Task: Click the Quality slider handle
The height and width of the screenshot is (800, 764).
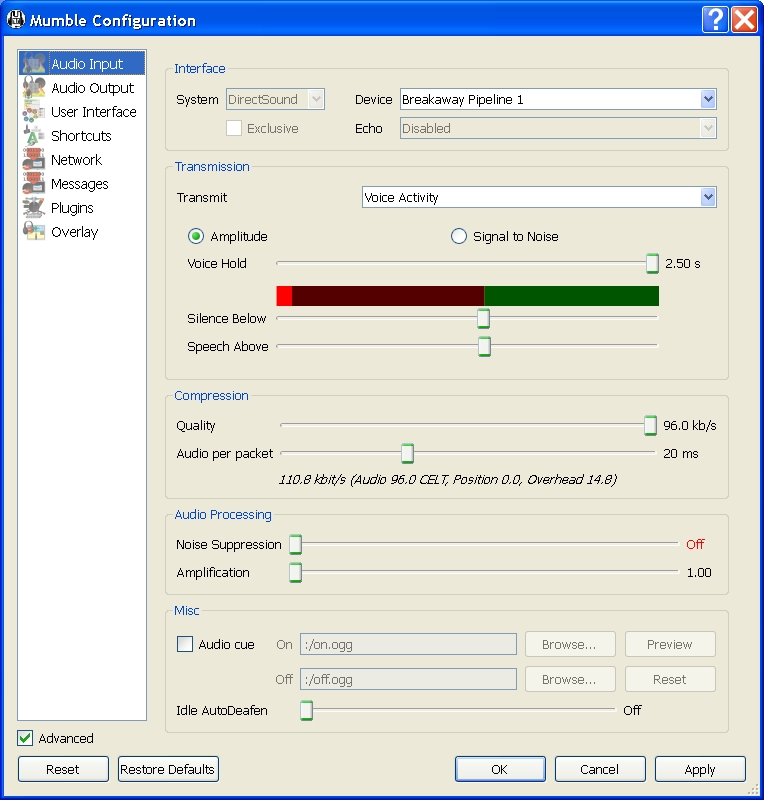Action: tap(650, 425)
